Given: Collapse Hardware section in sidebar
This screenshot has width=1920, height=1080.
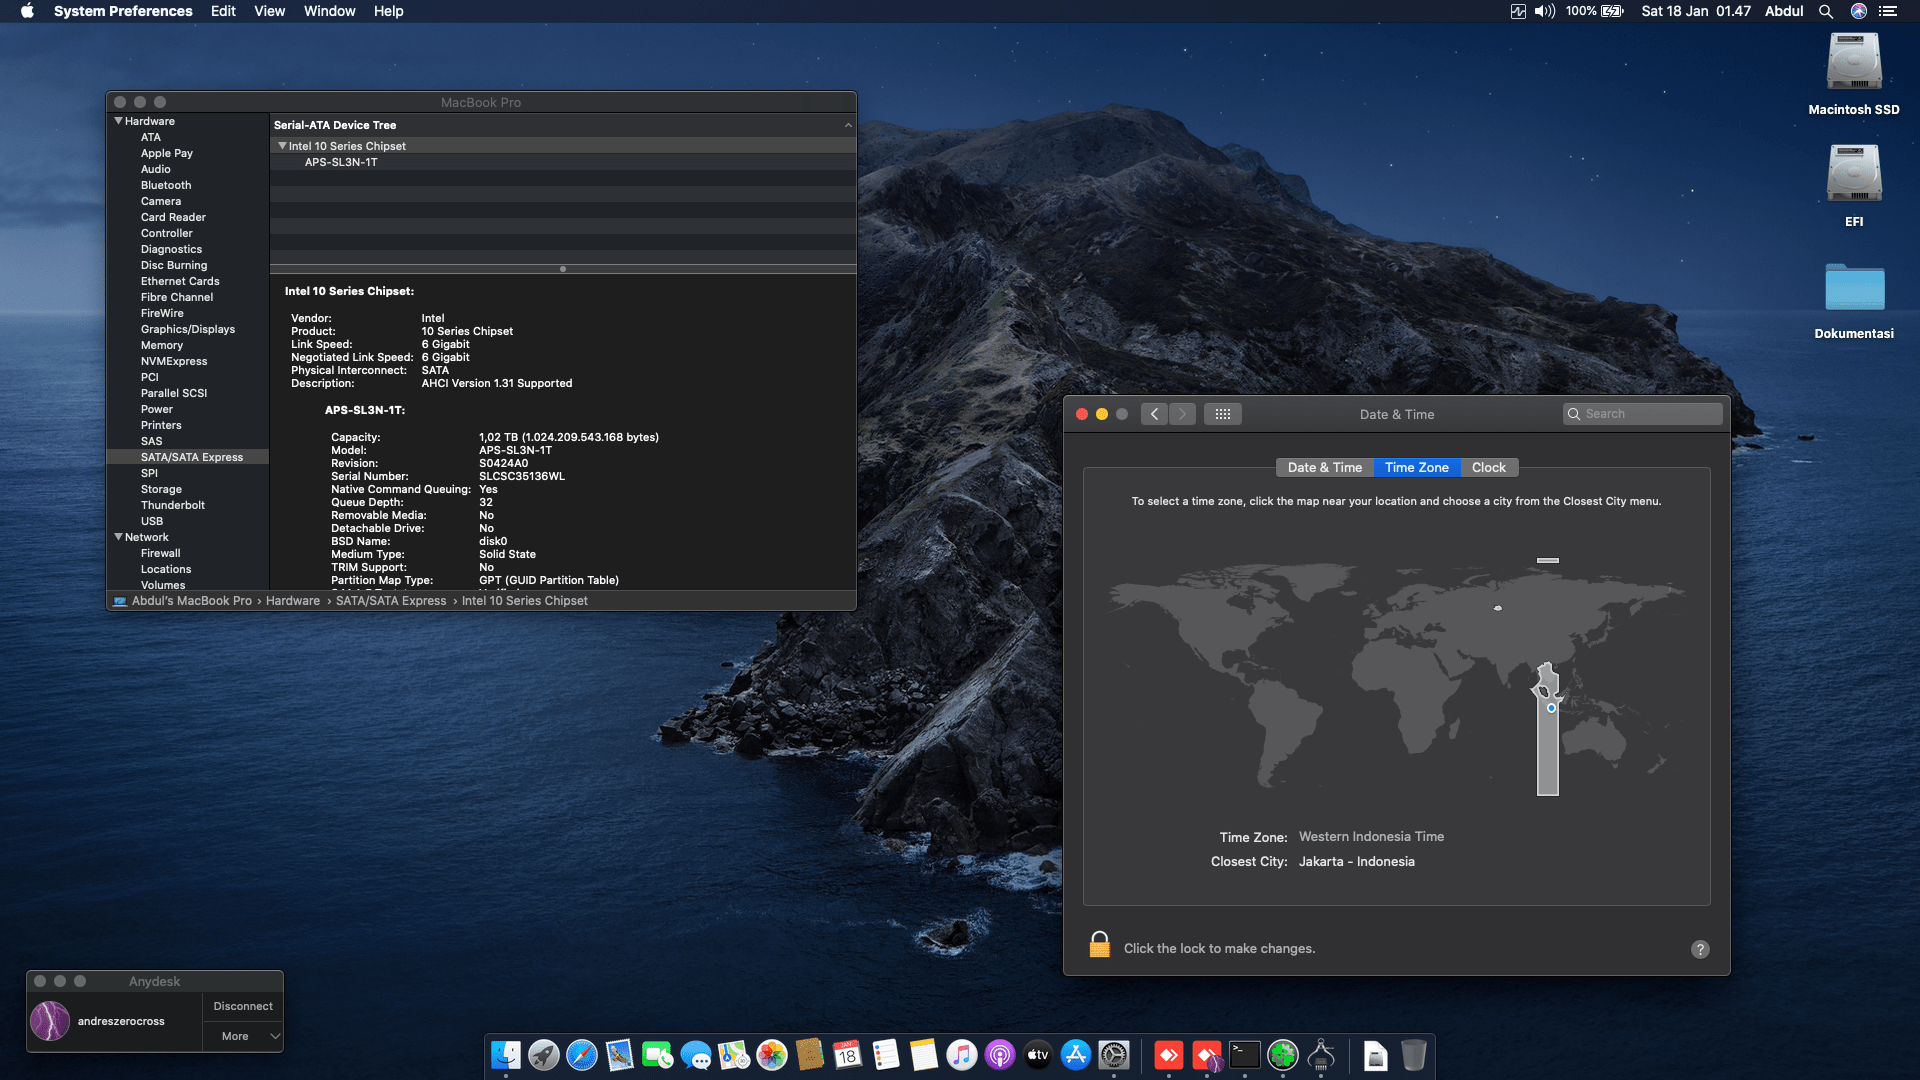Looking at the screenshot, I should 118,121.
